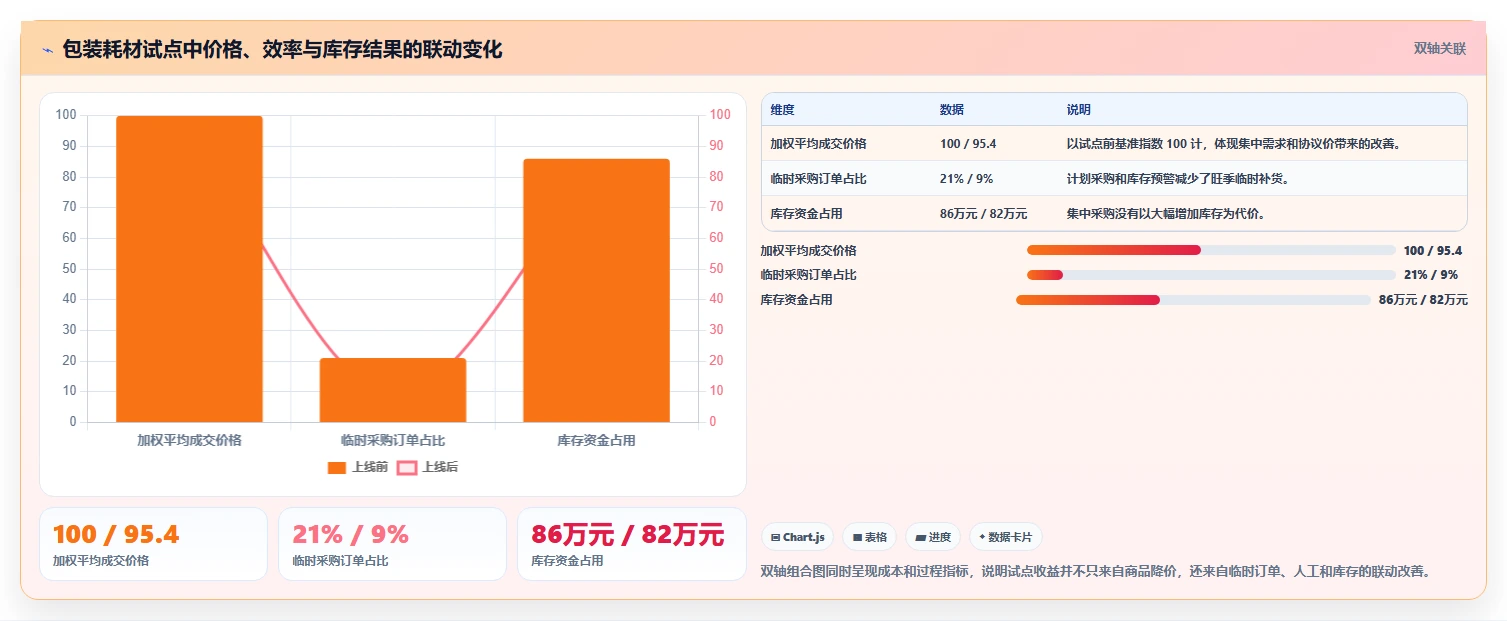Click the 进度 tag chip
1507x621 pixels.
click(x=933, y=537)
